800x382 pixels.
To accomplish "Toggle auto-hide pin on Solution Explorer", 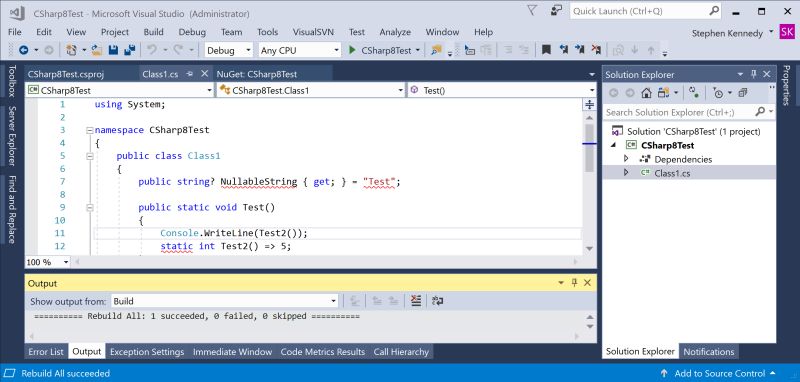I will (754, 74).
